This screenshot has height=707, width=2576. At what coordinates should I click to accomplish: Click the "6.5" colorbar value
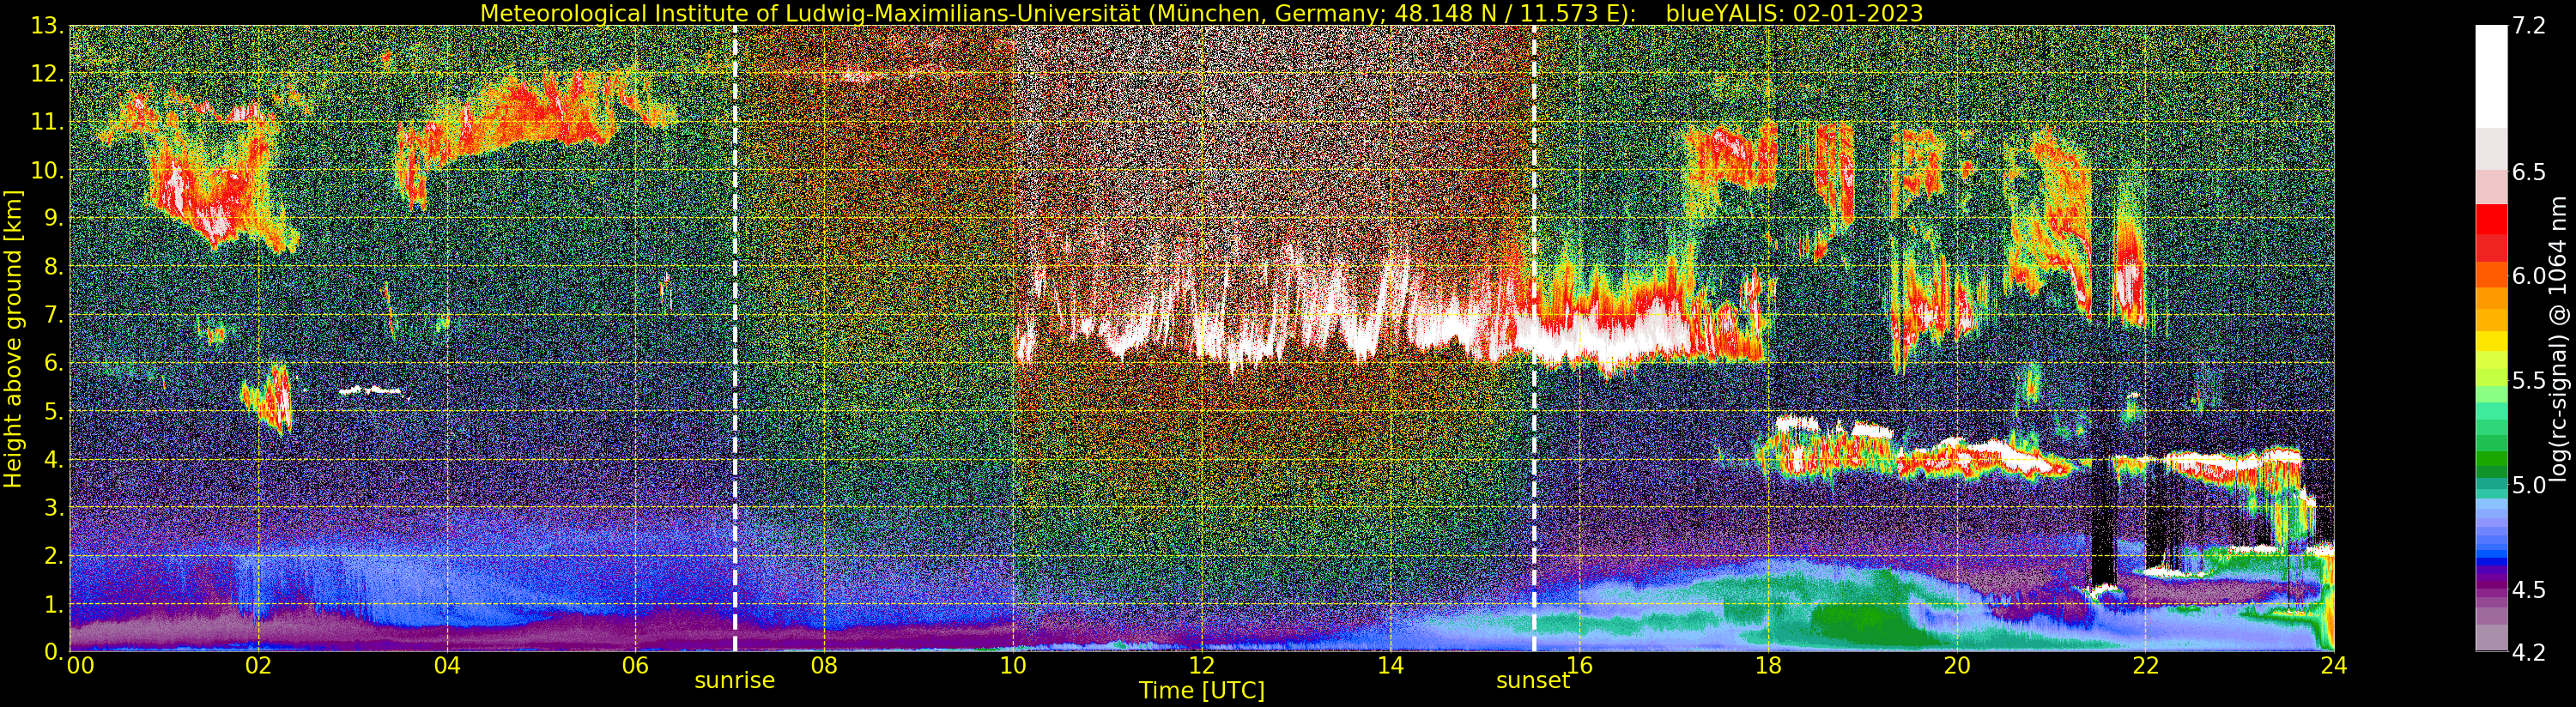[2529, 172]
